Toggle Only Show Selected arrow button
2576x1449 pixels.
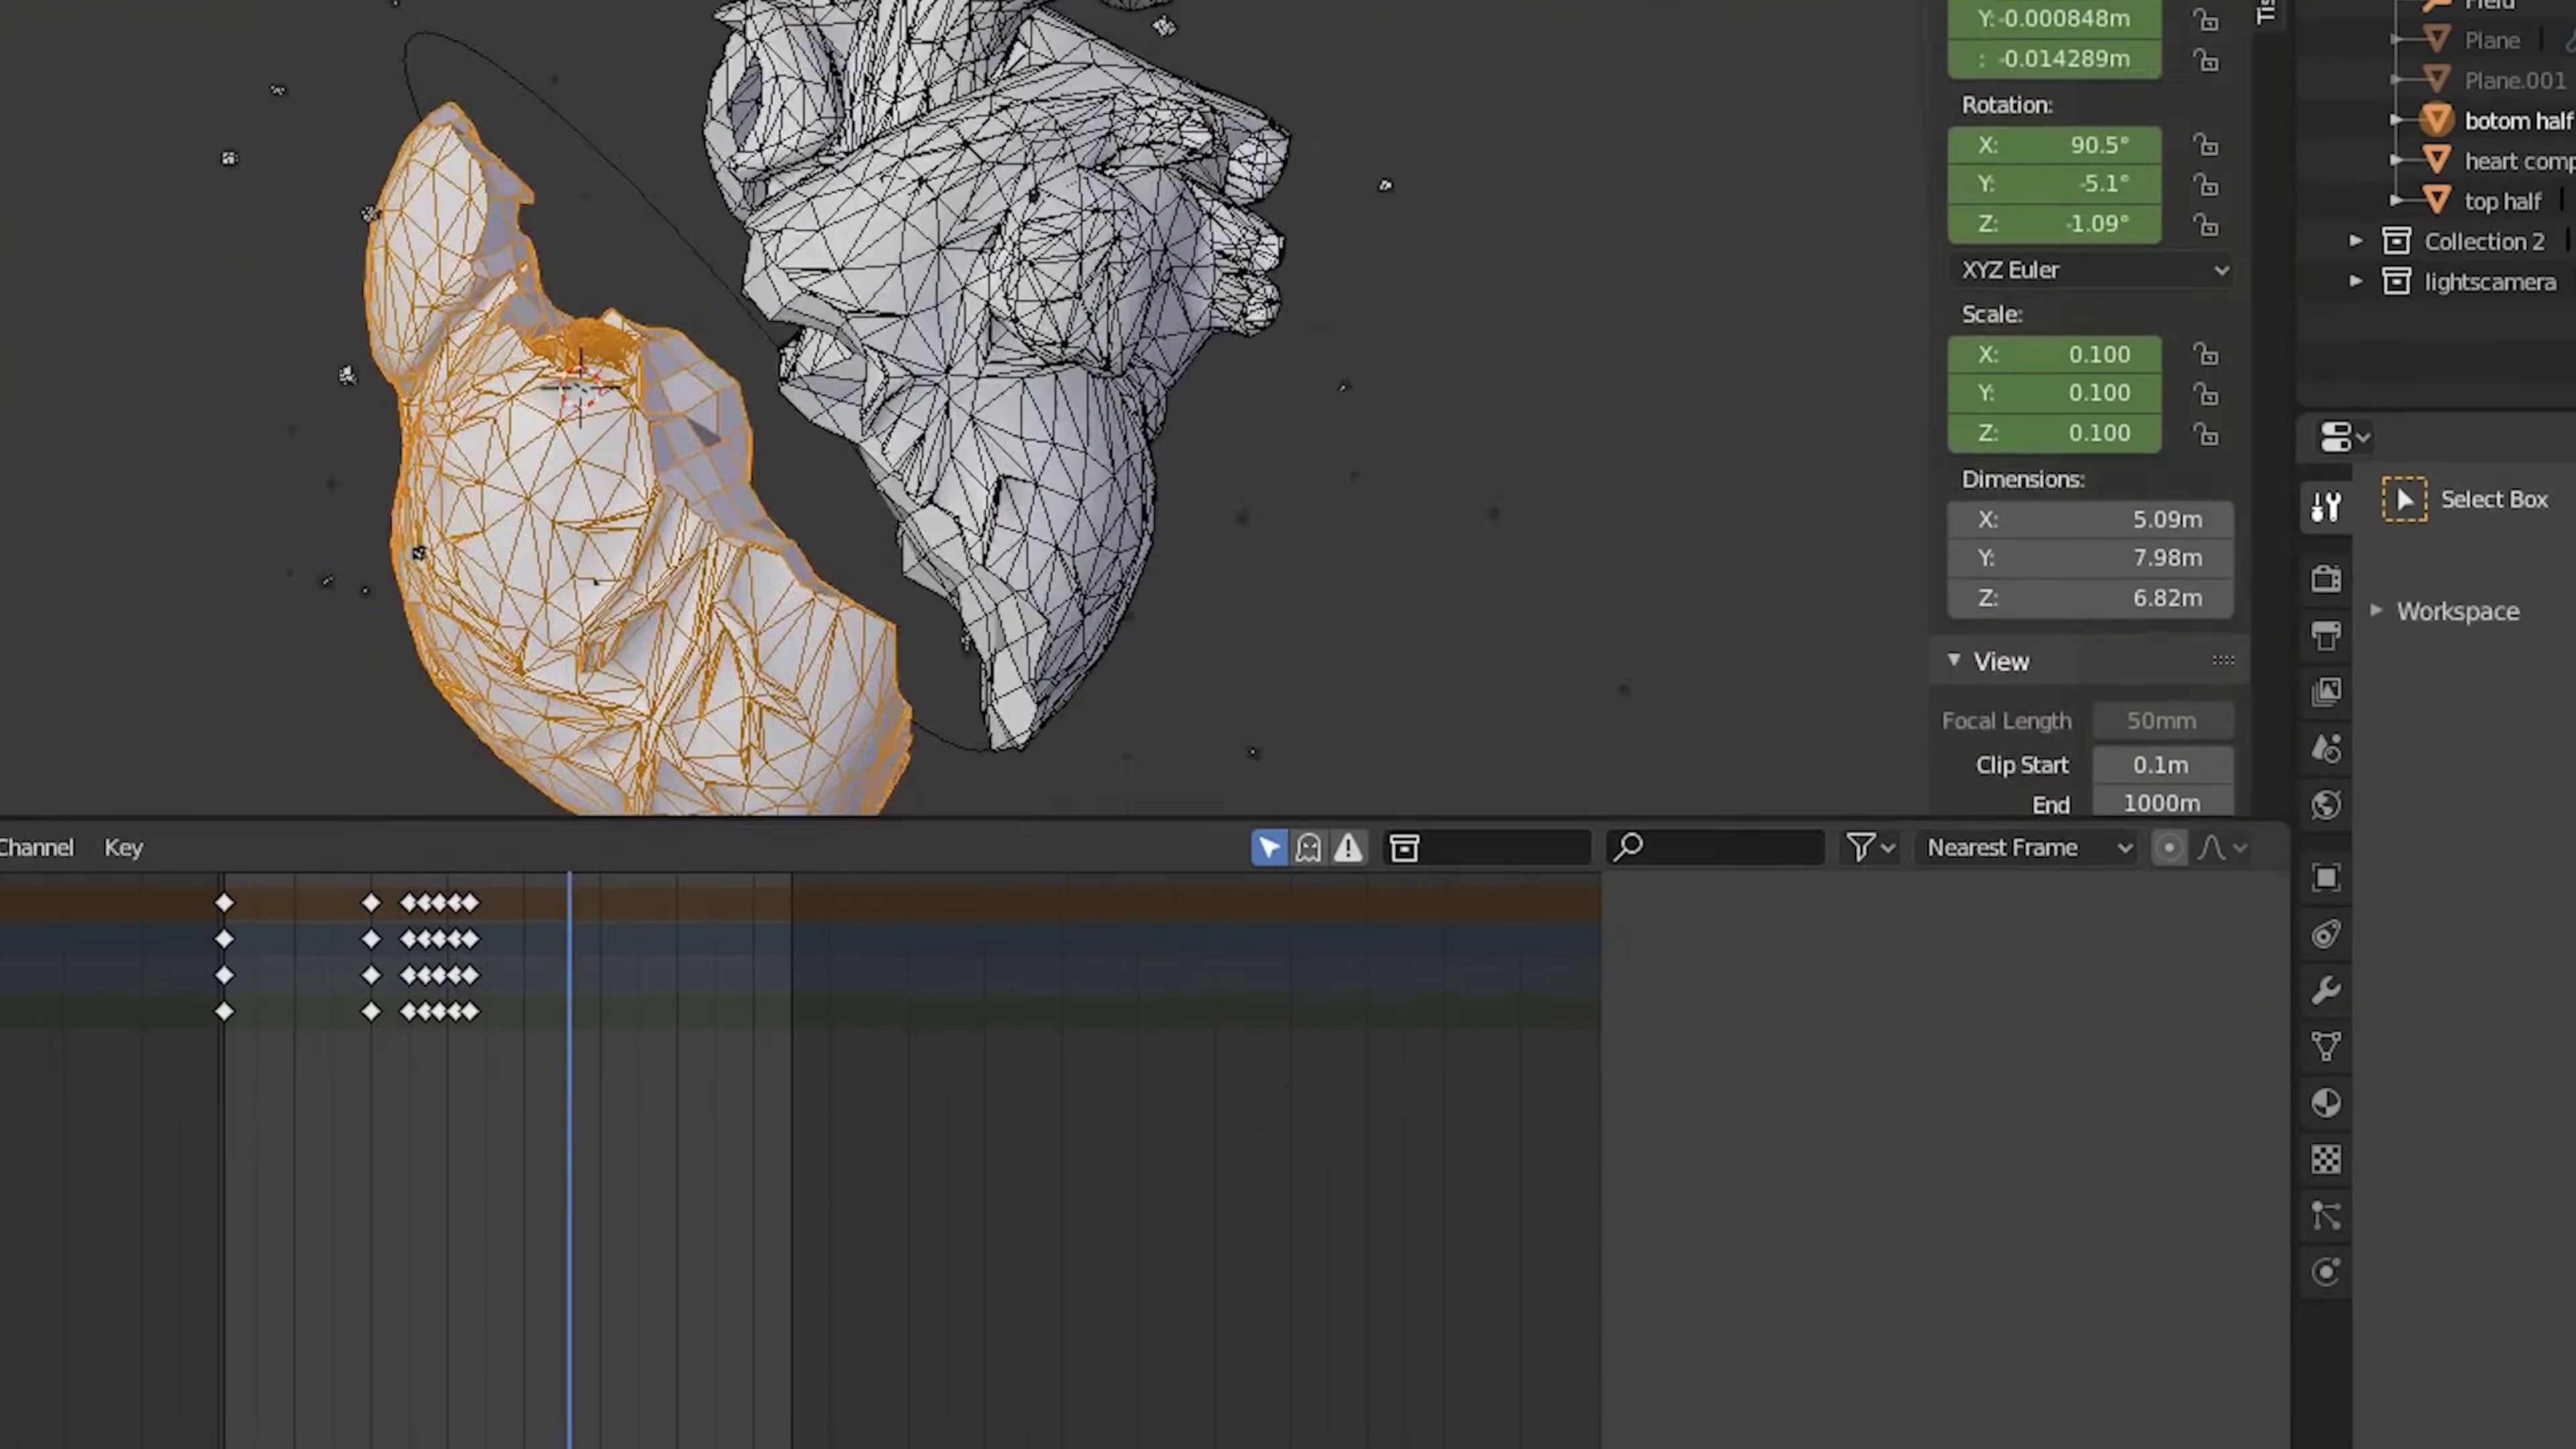click(1269, 848)
